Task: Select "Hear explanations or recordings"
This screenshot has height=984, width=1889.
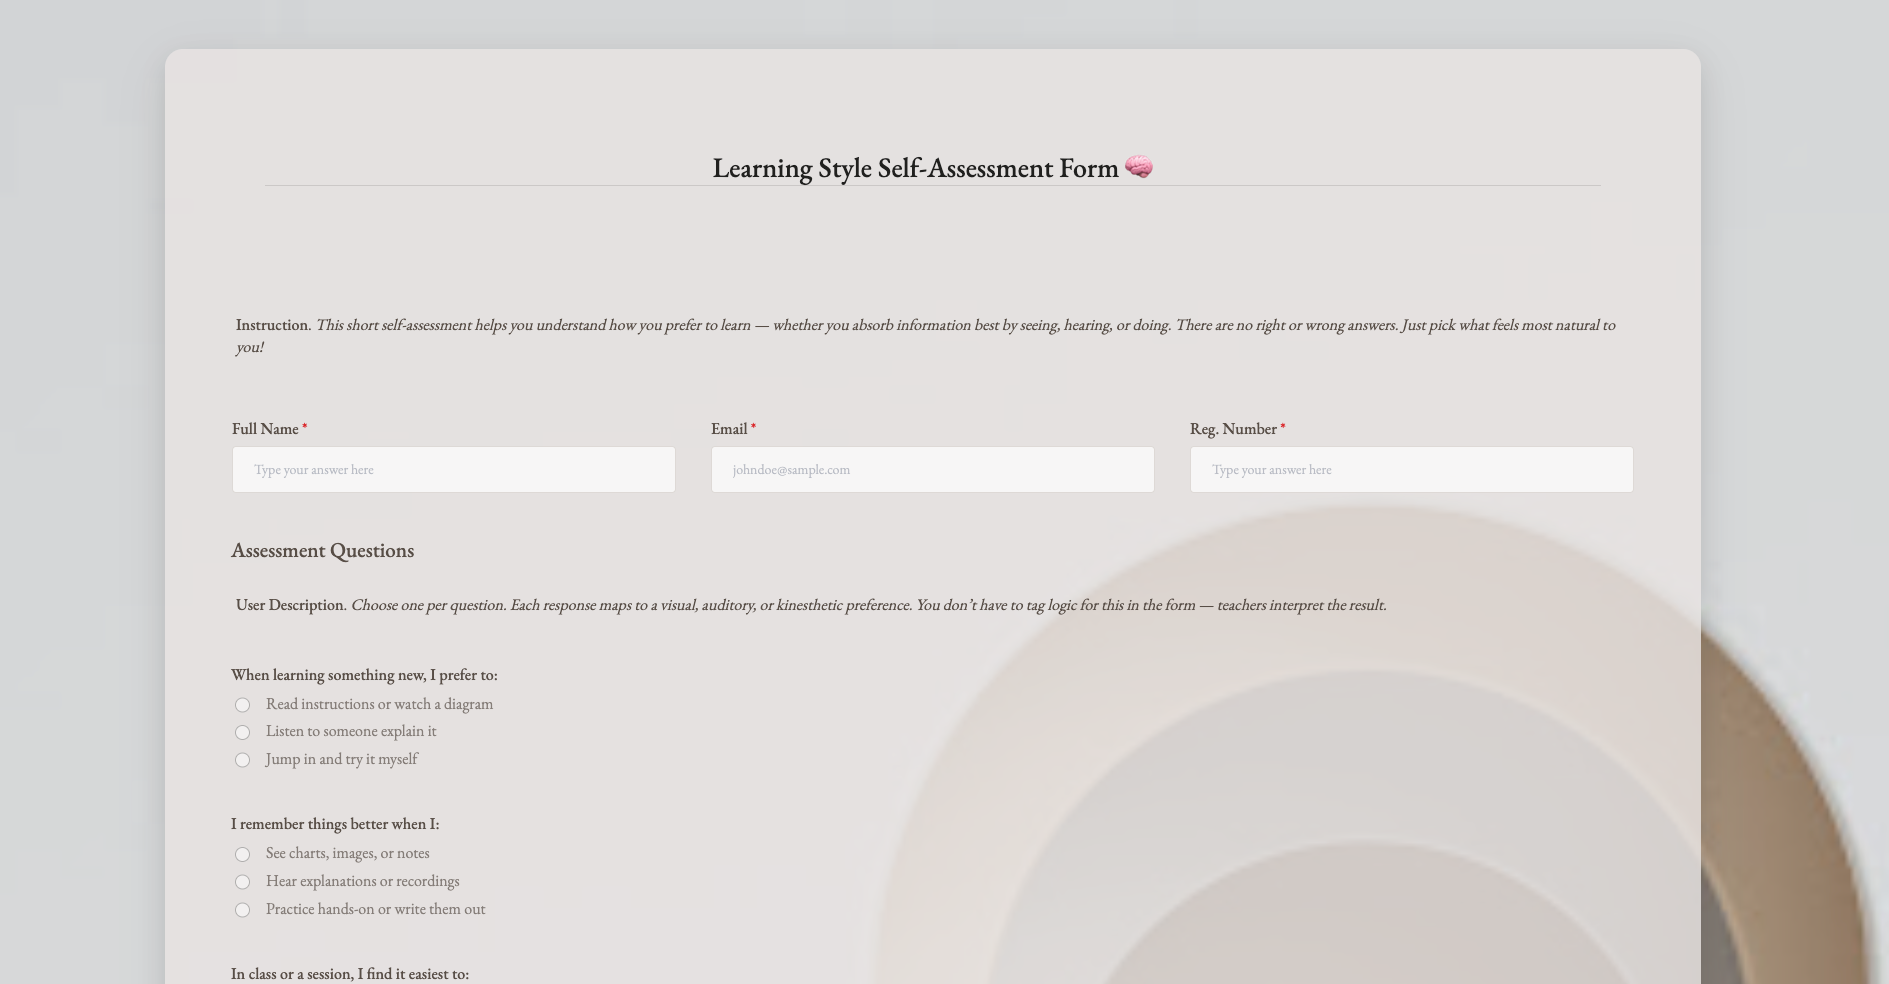Action: pos(242,882)
